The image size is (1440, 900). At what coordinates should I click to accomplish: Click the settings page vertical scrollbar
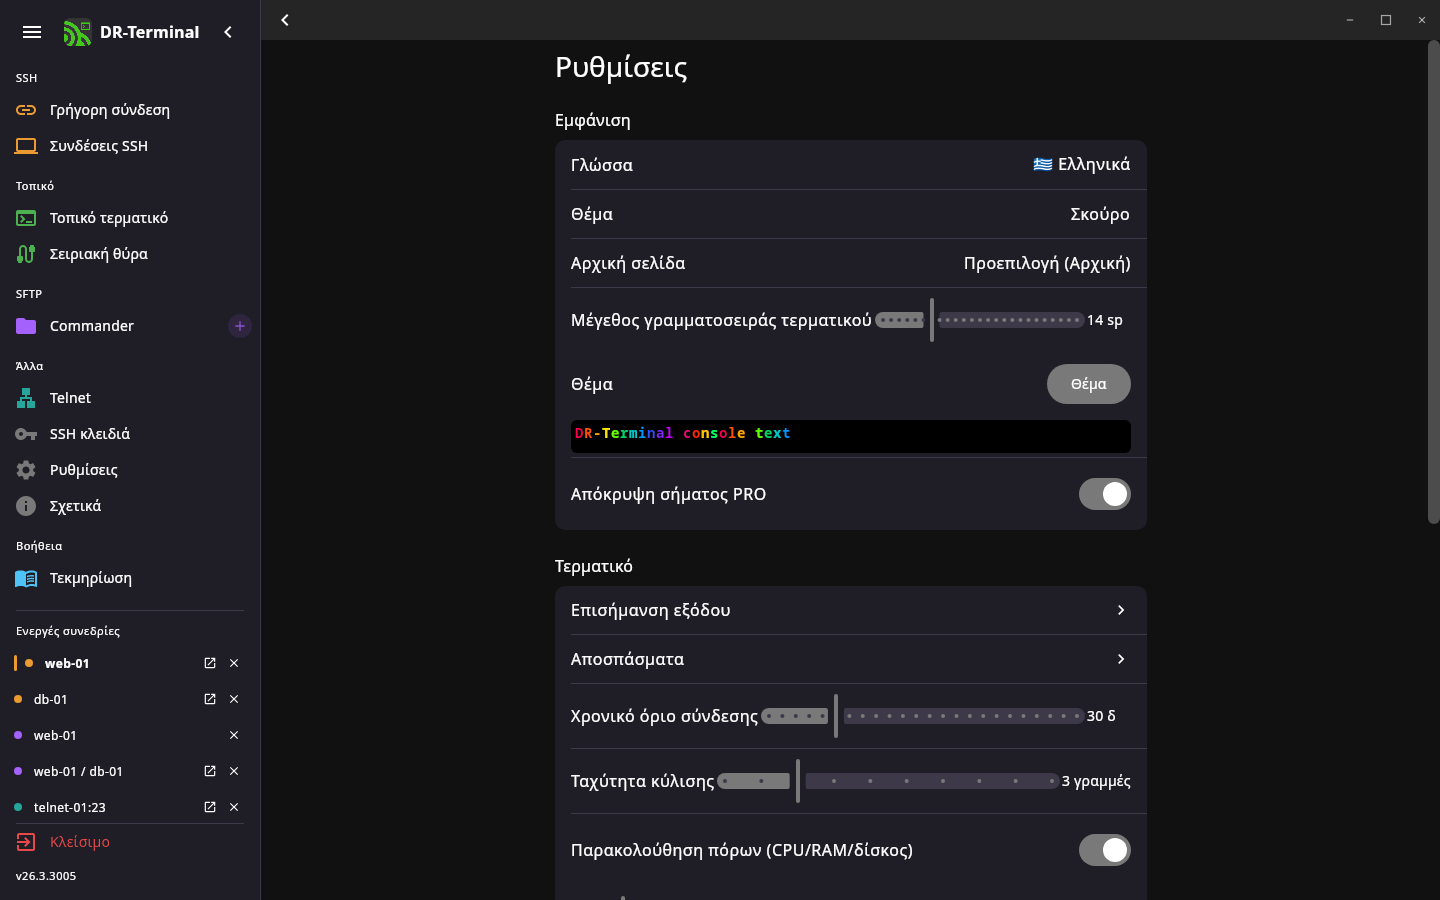[1433, 281]
